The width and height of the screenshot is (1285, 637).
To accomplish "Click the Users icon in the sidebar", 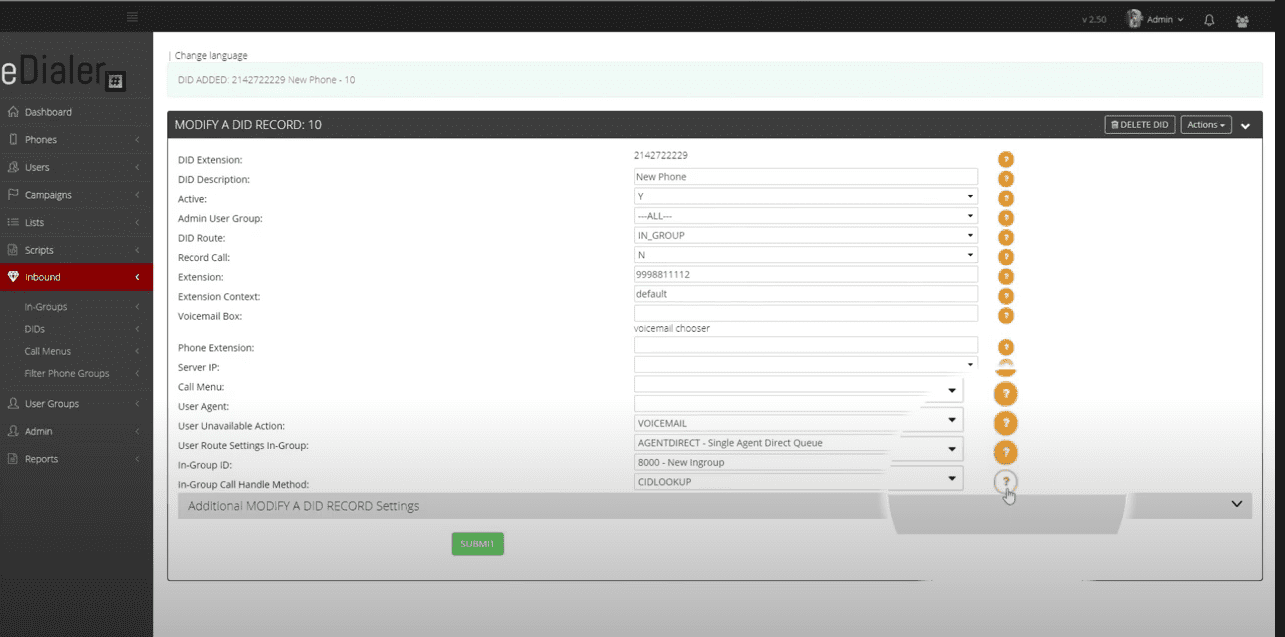I will (x=14, y=167).
